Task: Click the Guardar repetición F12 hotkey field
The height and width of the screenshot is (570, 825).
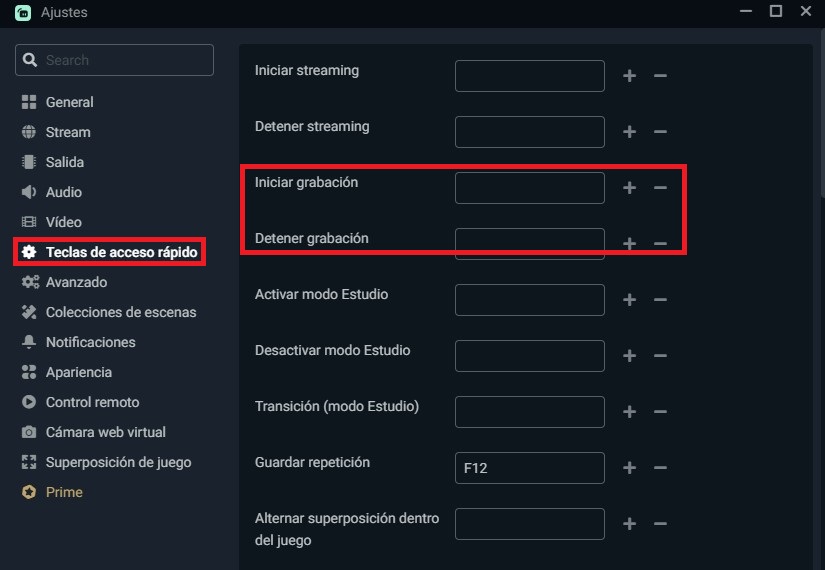Action: 529,468
